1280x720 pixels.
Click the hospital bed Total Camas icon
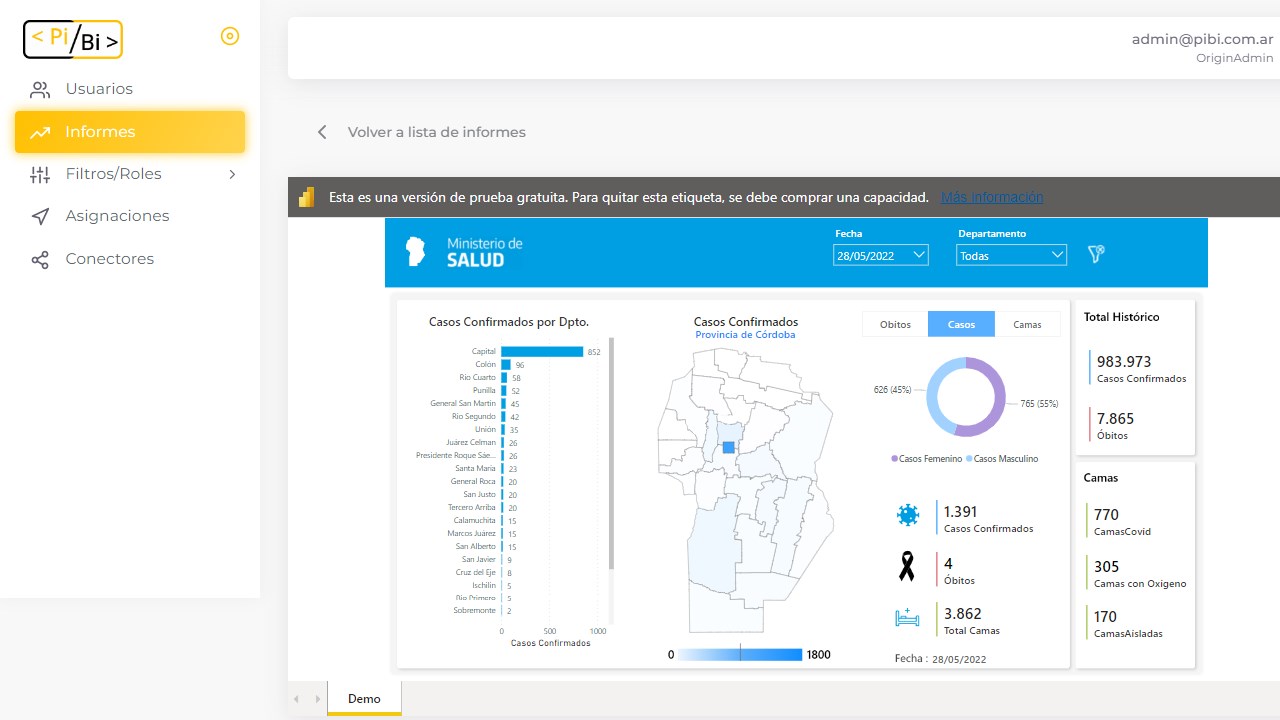click(907, 618)
